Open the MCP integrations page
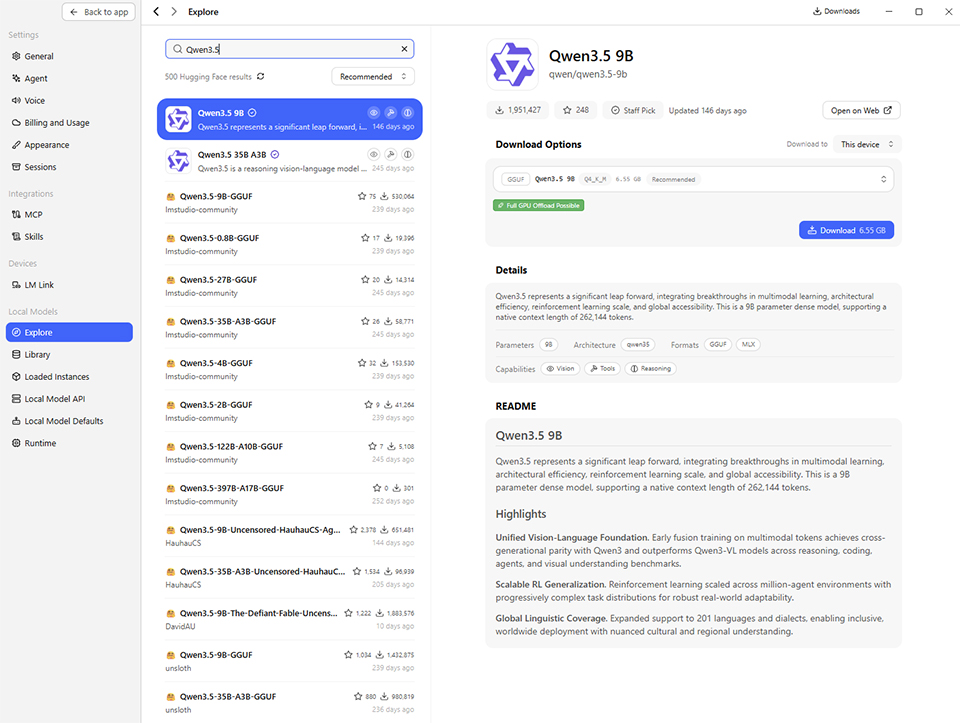The height and width of the screenshot is (723, 960). 69,214
